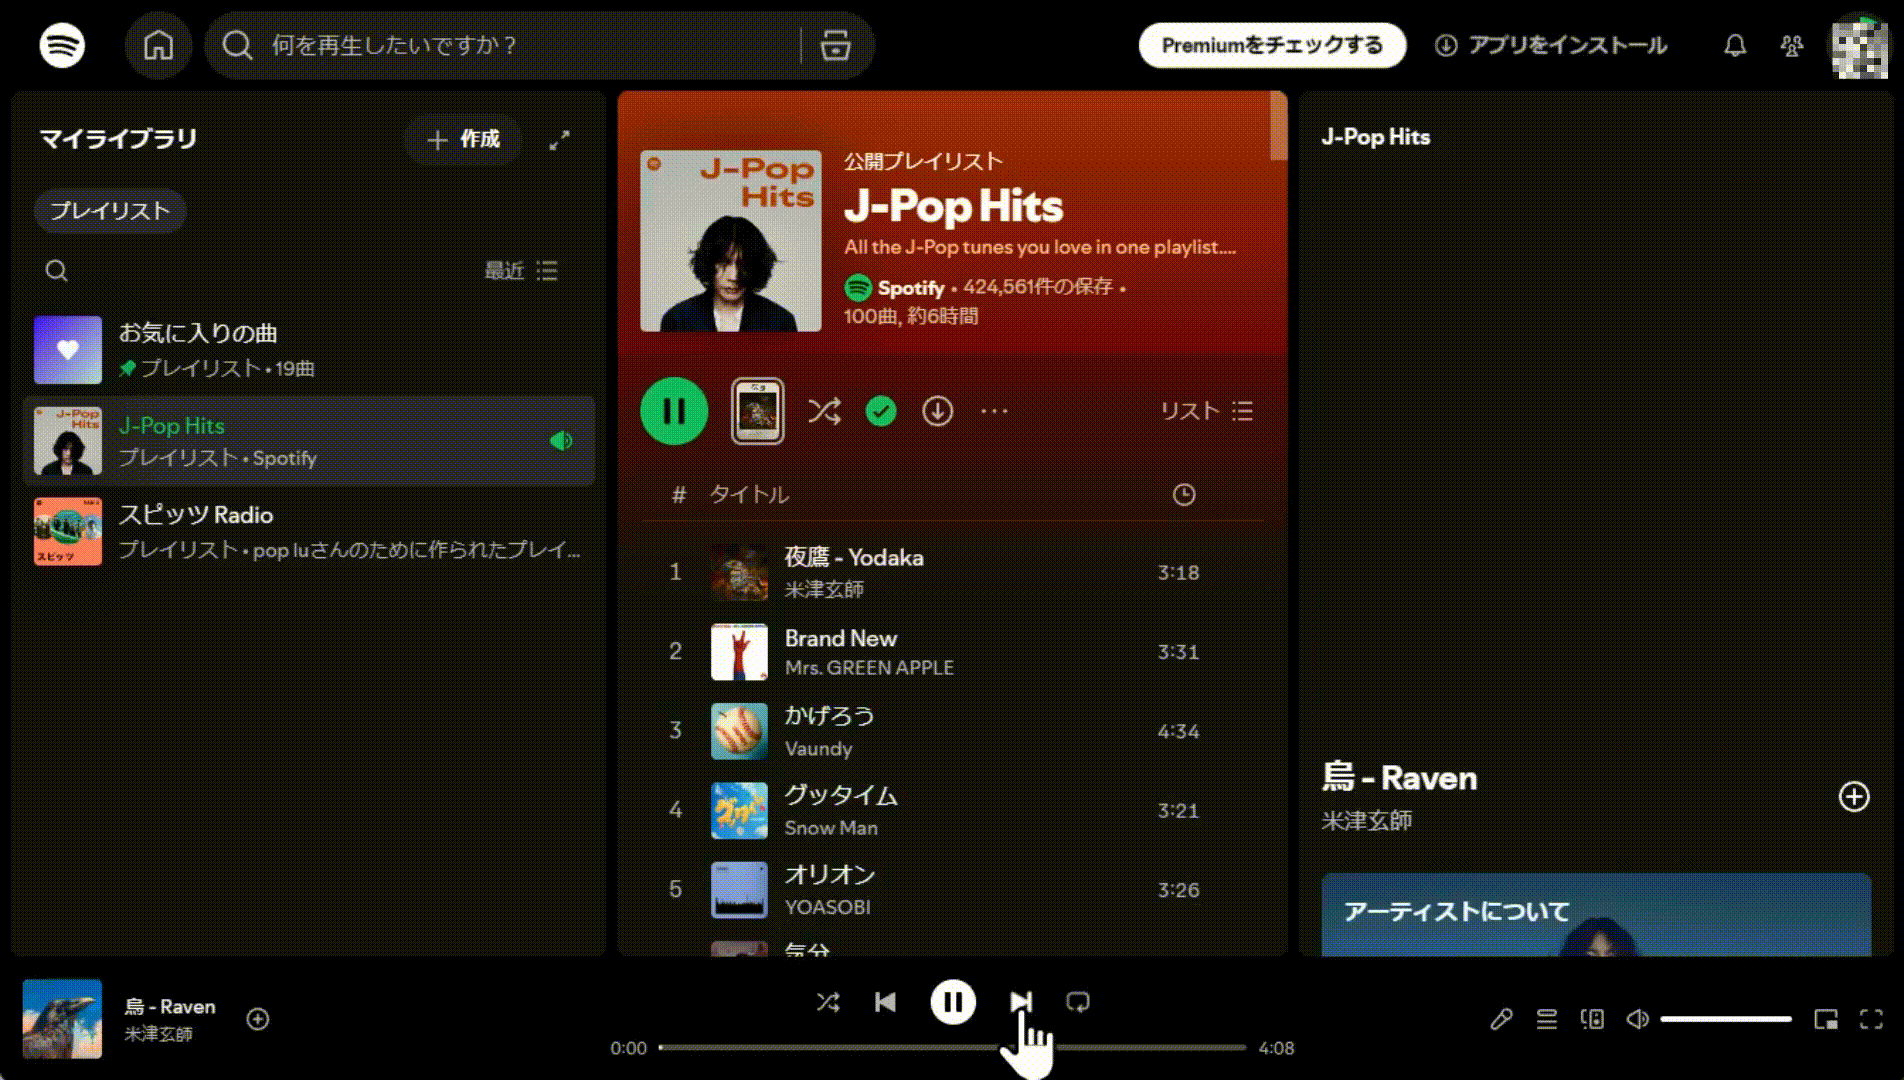Viewport: 1904px width, 1080px height.
Task: Play track グッタイム
Action: (951, 810)
